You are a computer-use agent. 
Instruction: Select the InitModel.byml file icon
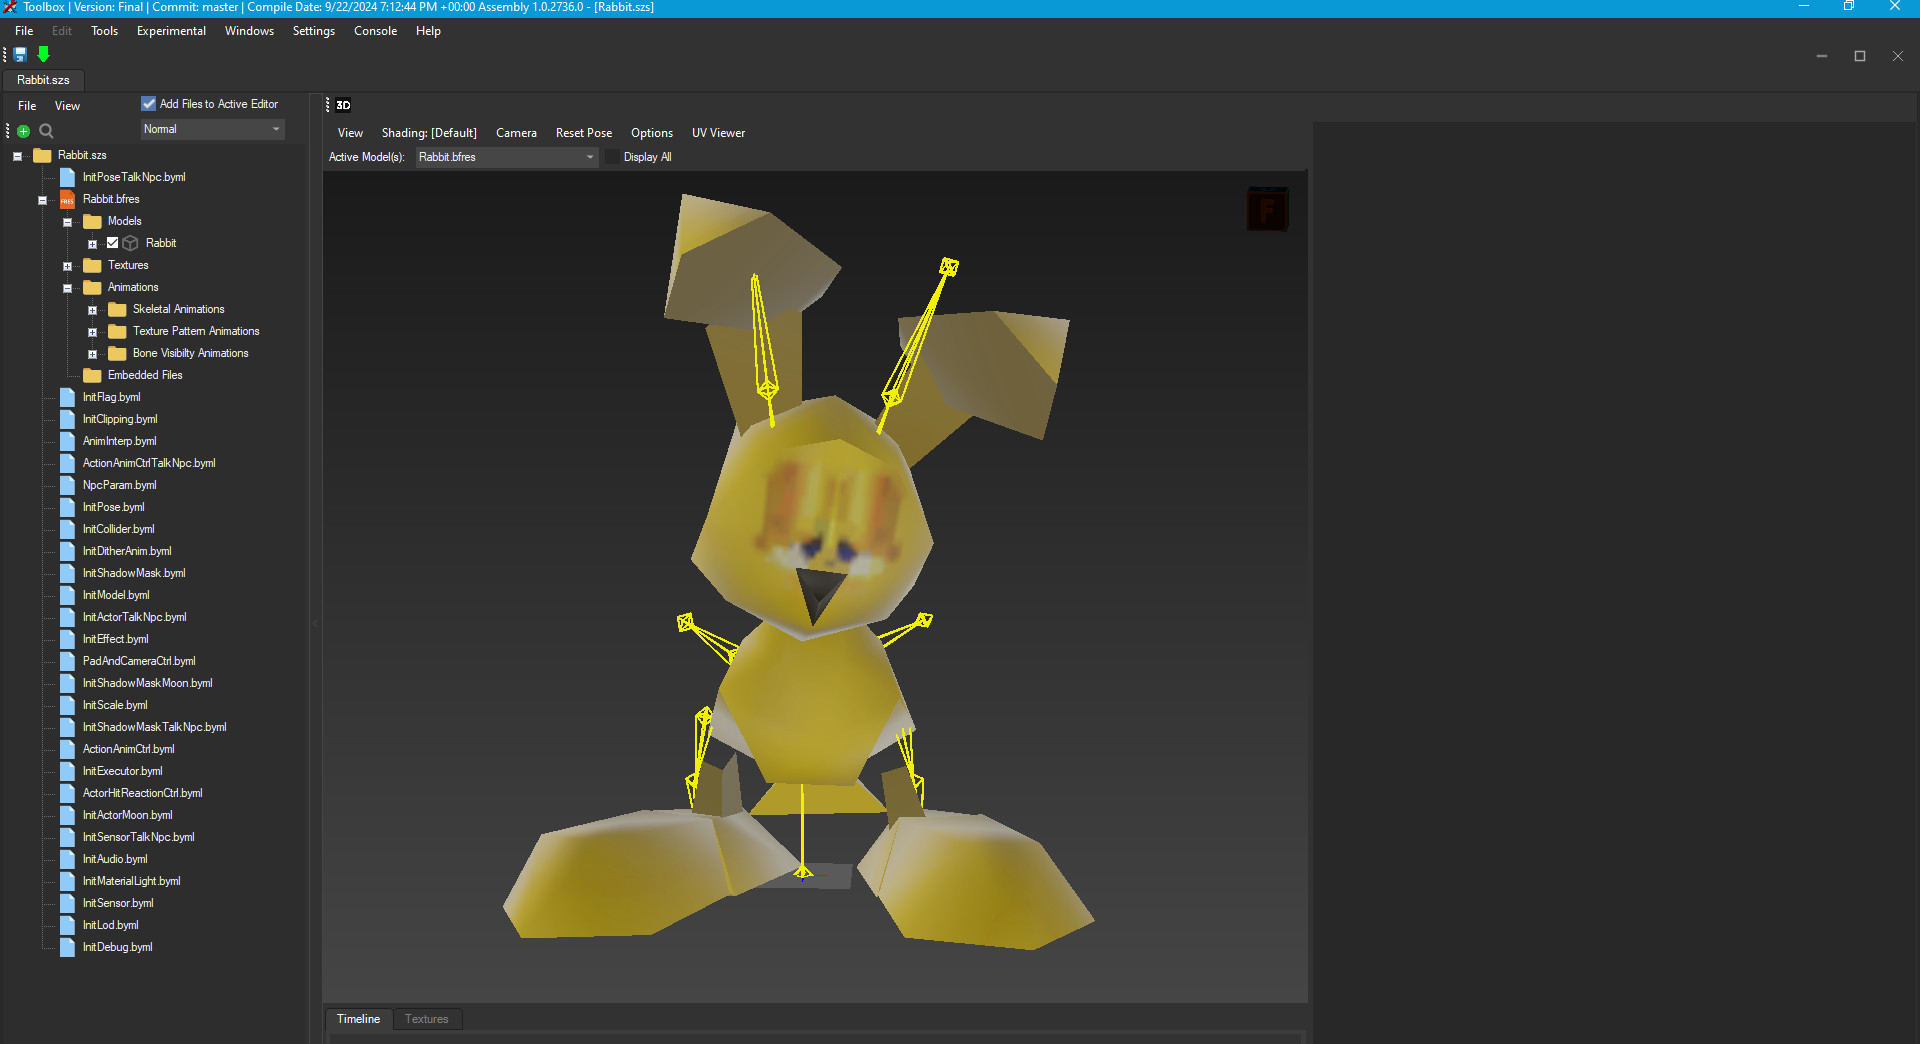(68, 595)
